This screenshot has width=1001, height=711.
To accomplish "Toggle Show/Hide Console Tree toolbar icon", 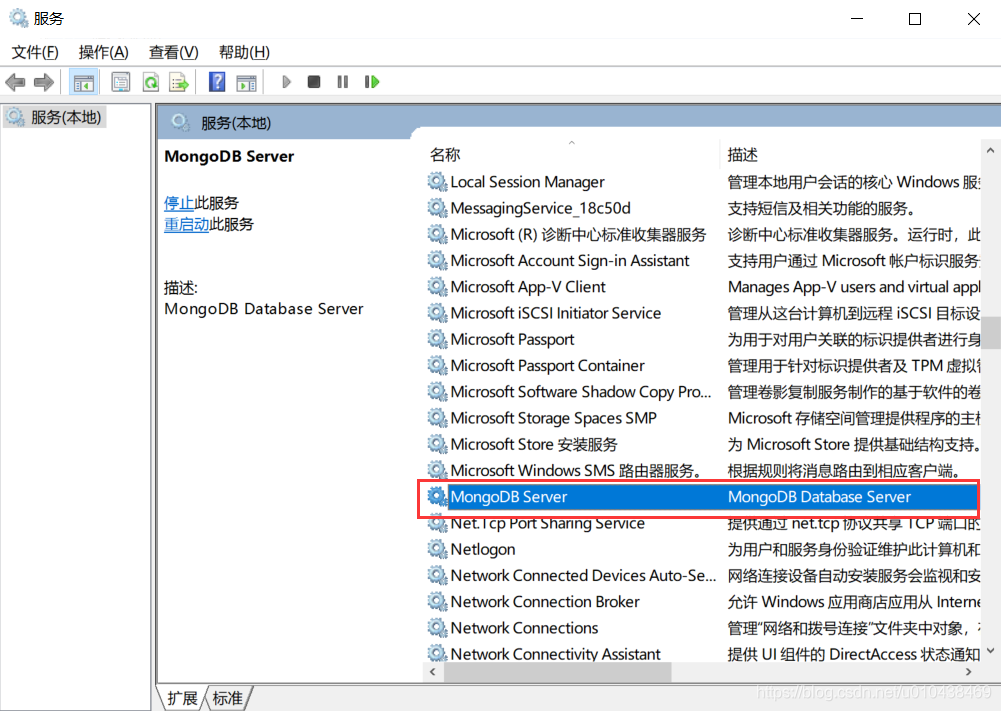I will pos(84,82).
